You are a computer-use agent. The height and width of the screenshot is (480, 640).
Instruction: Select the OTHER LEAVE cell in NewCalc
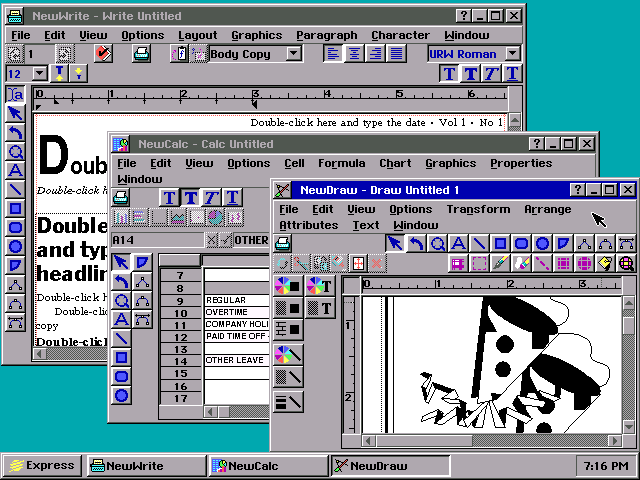(237, 360)
